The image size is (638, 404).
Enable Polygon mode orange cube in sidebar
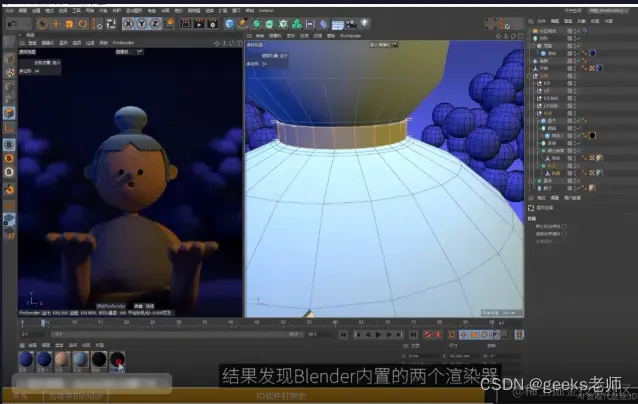pos(9,113)
